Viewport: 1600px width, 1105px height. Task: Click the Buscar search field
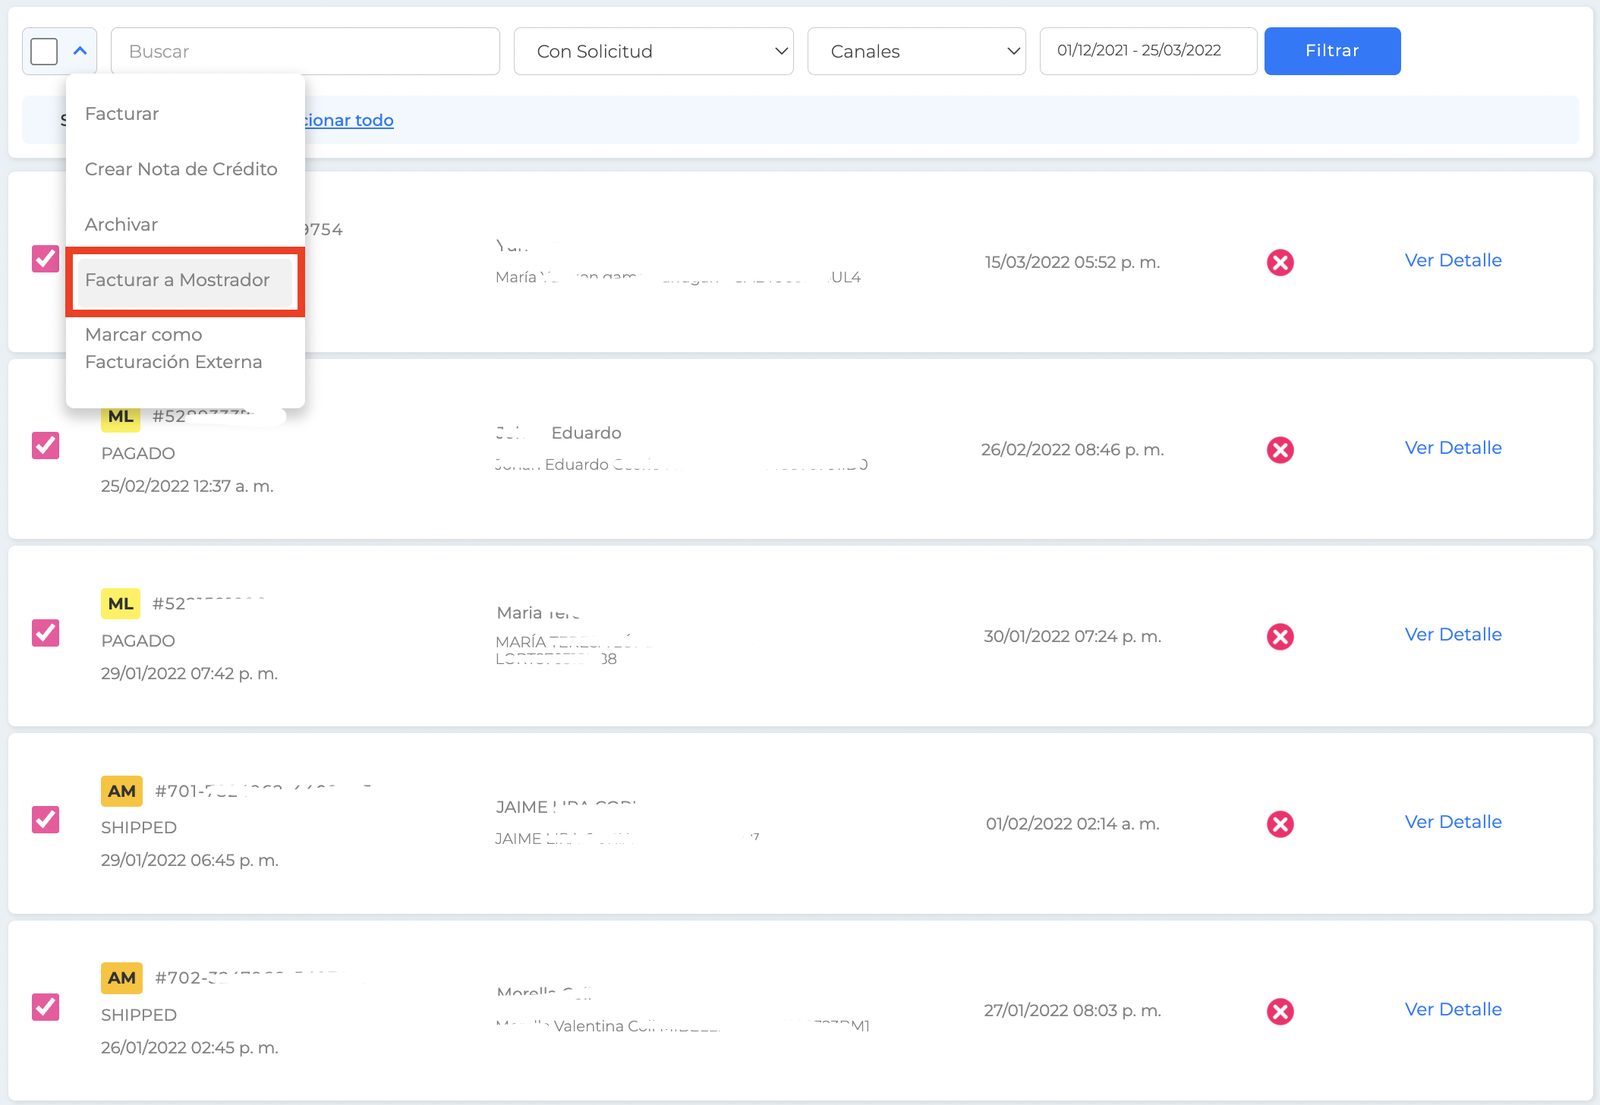(305, 51)
